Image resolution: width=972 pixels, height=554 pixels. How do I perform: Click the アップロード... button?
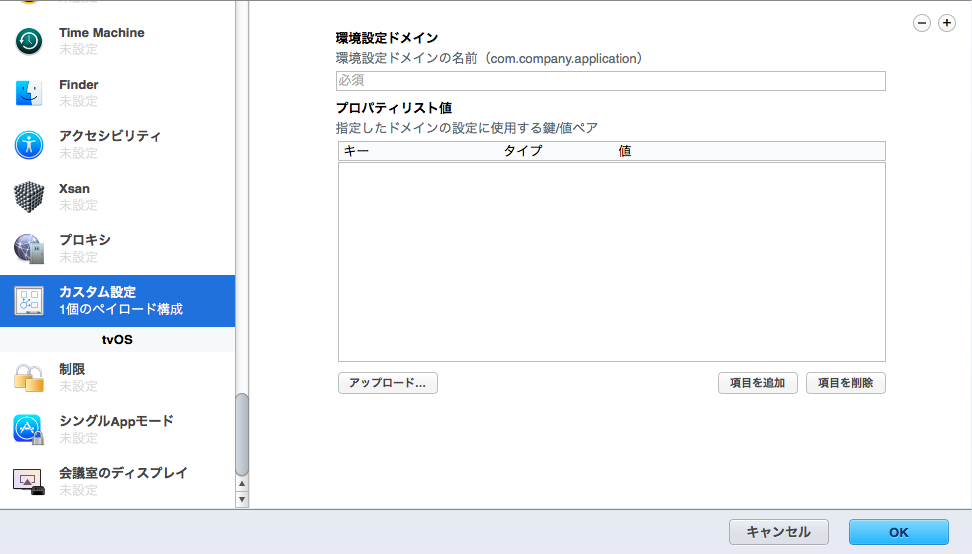pyautogui.click(x=387, y=383)
